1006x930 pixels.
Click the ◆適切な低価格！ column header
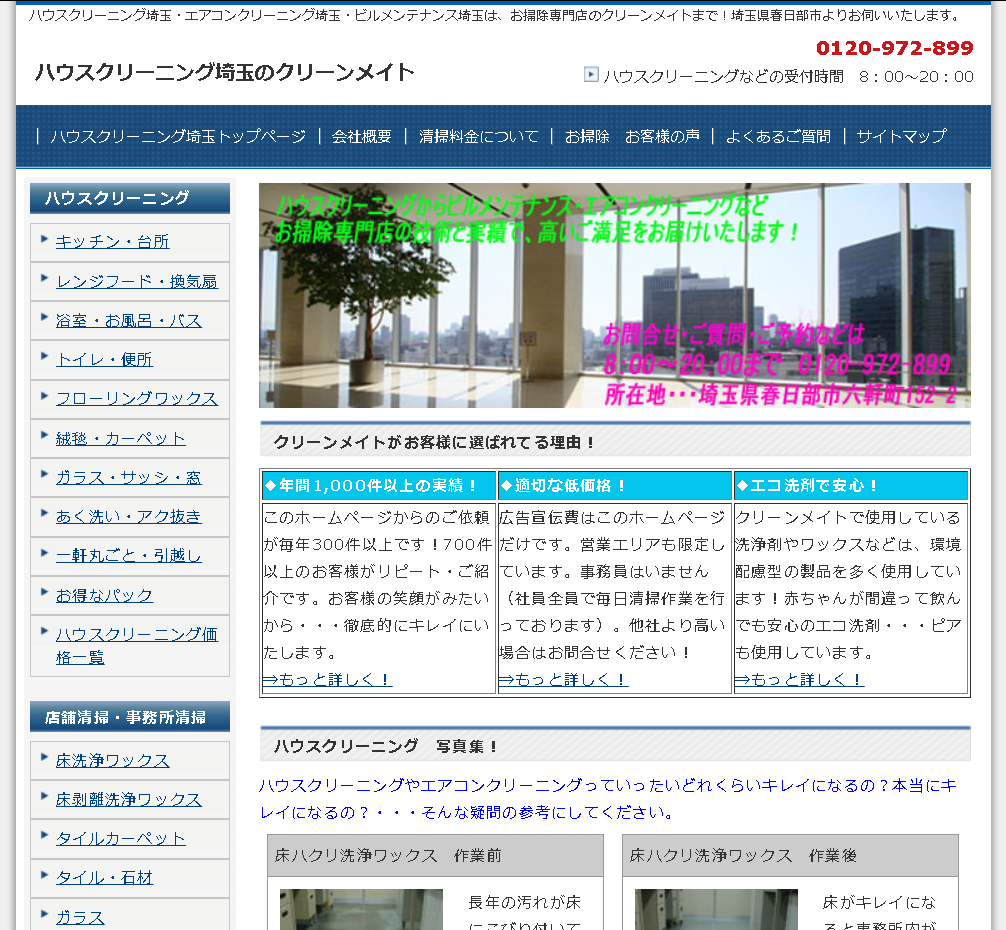click(615, 486)
